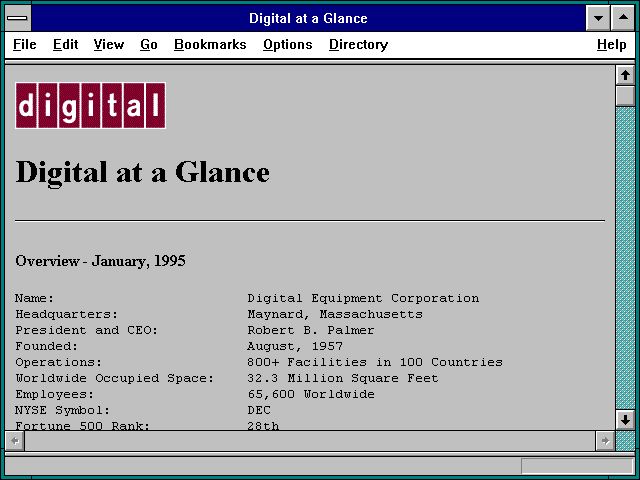Screen dimensions: 640x480
Task: Open the Help menu
Action: click(611, 44)
